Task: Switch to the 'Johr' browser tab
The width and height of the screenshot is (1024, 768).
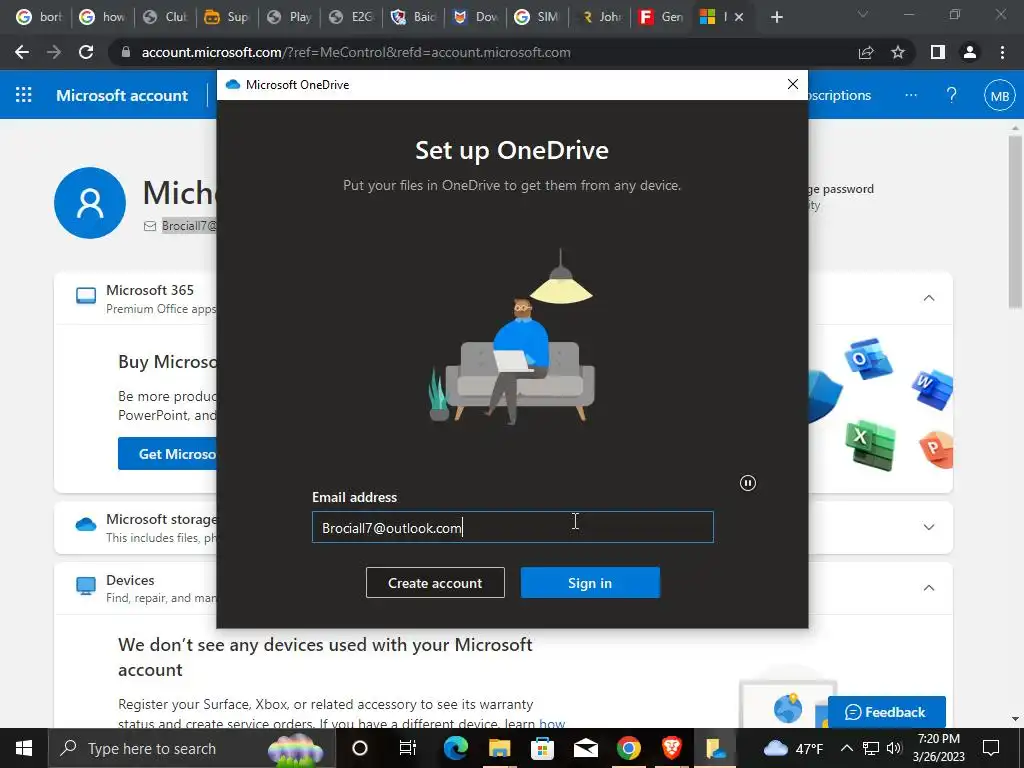Action: point(600,18)
